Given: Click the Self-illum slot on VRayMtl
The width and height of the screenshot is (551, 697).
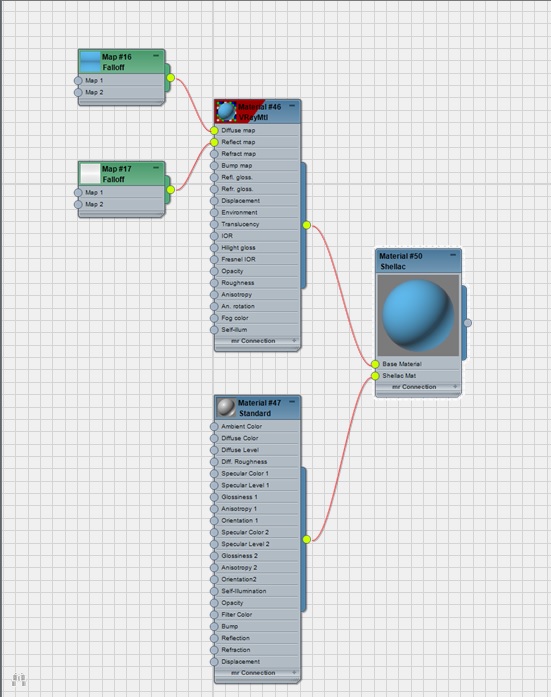Looking at the screenshot, I should tap(234, 330).
